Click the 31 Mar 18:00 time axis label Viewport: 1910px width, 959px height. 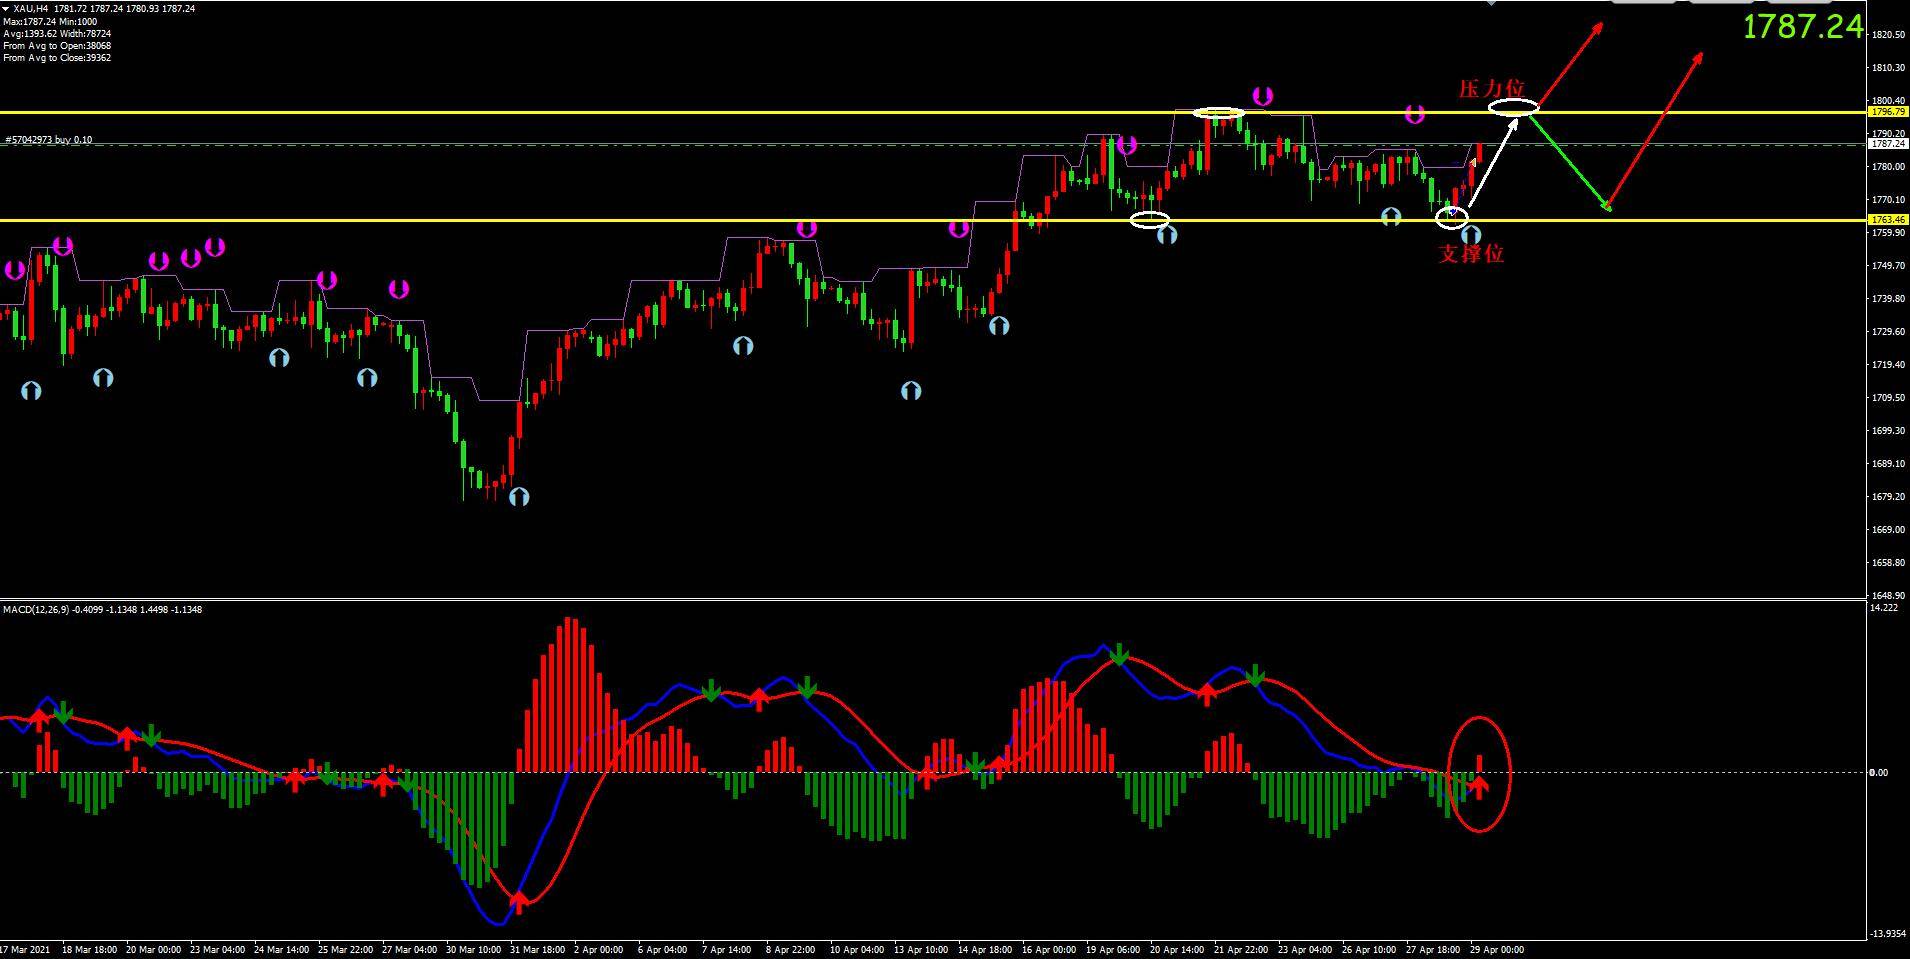point(539,950)
